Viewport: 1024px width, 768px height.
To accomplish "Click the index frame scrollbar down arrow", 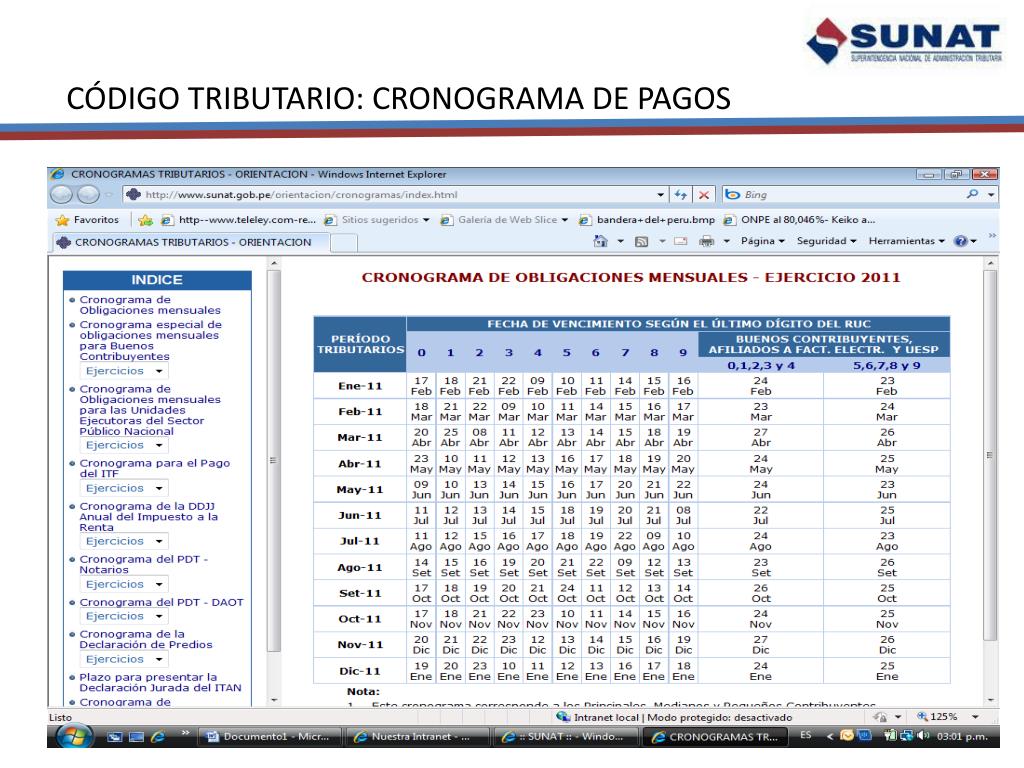I will click(274, 700).
